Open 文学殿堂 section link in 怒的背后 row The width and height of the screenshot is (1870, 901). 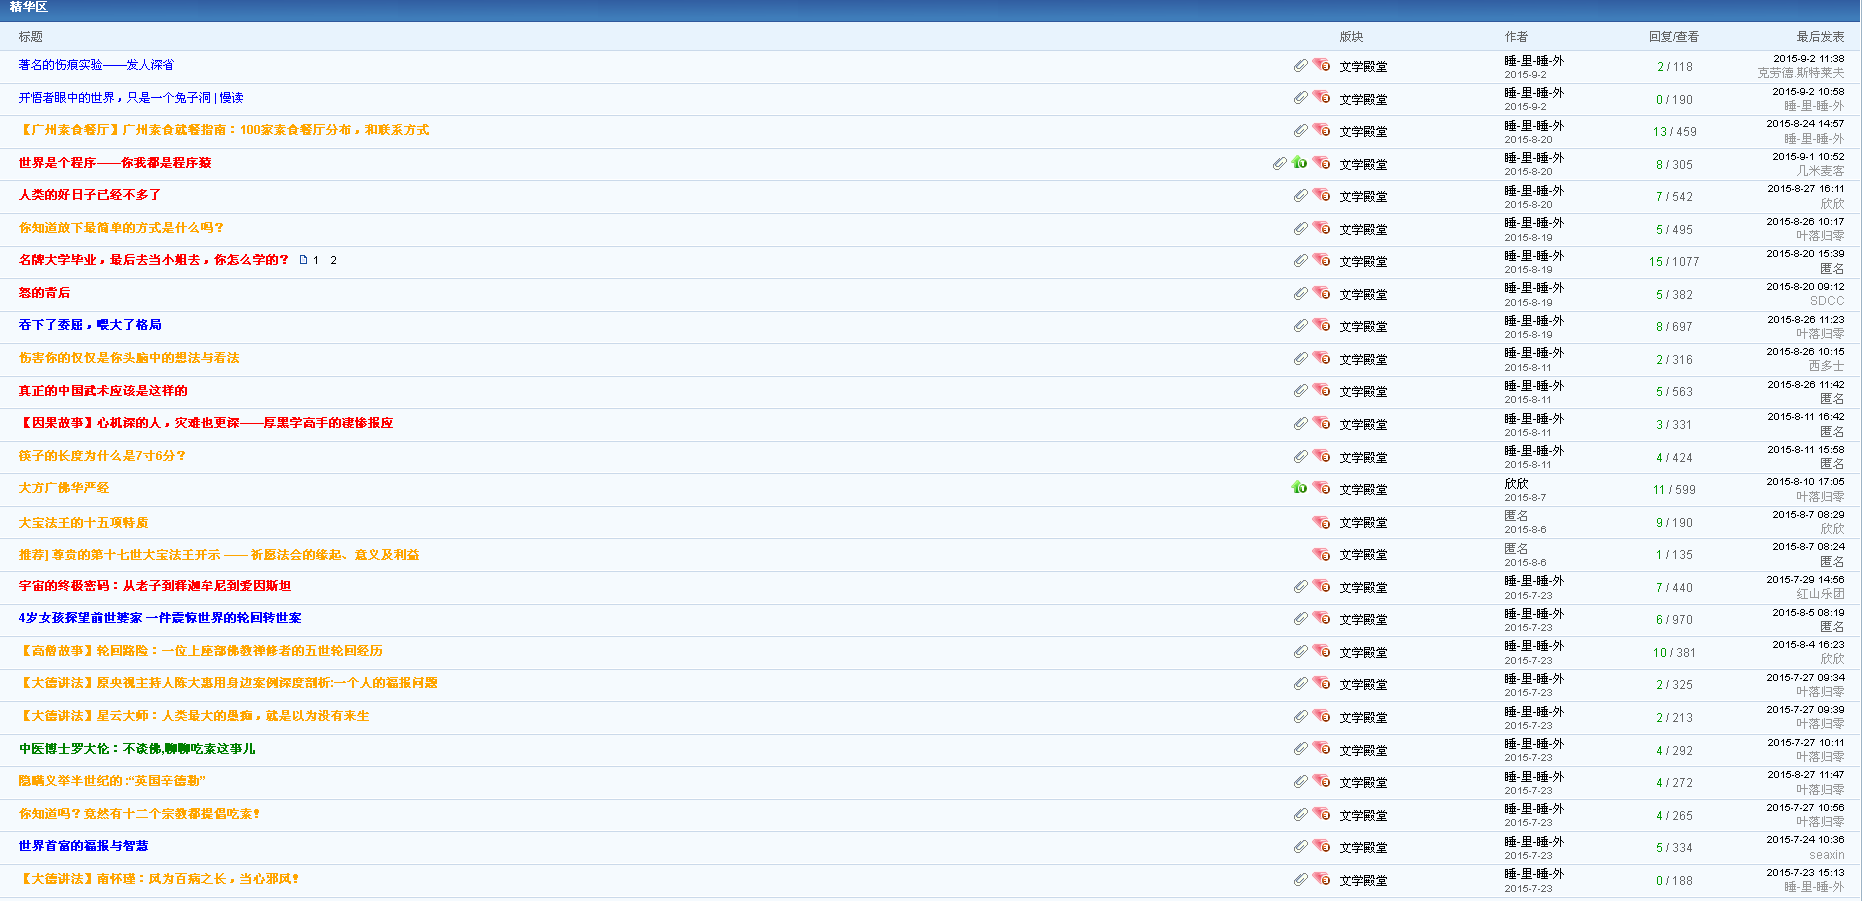pyautogui.click(x=1363, y=295)
